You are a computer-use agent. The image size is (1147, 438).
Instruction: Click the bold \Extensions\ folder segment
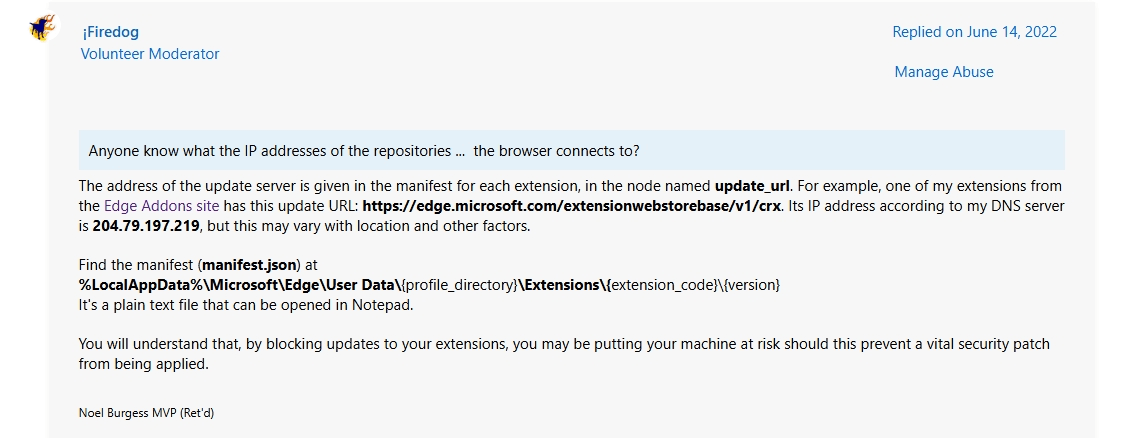[563, 285]
